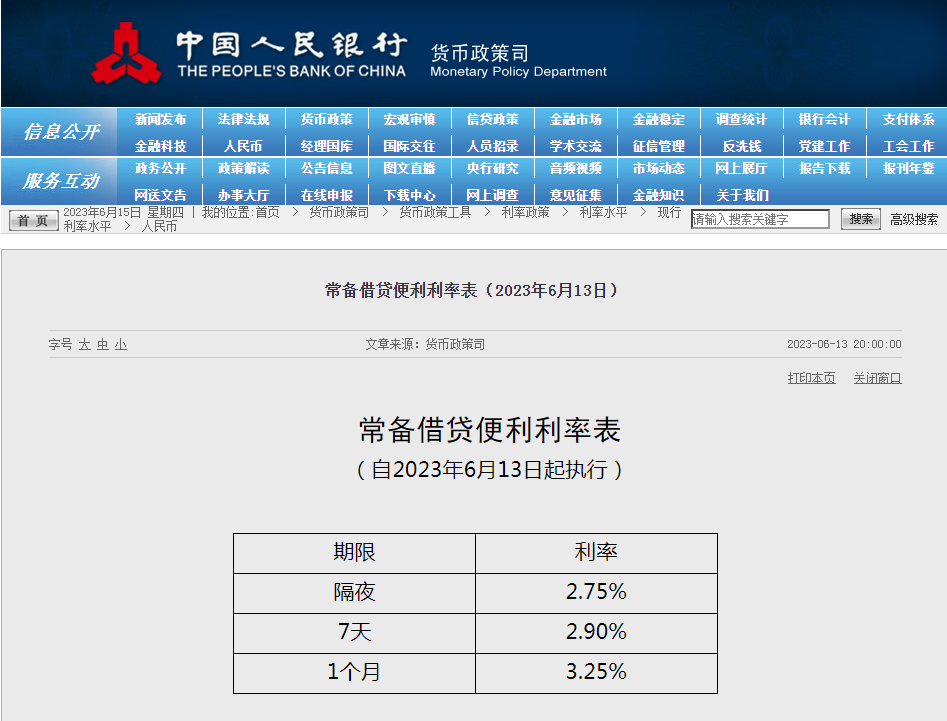Open 法律法规 menu item
This screenshot has width=947, height=721.
pyautogui.click(x=243, y=120)
